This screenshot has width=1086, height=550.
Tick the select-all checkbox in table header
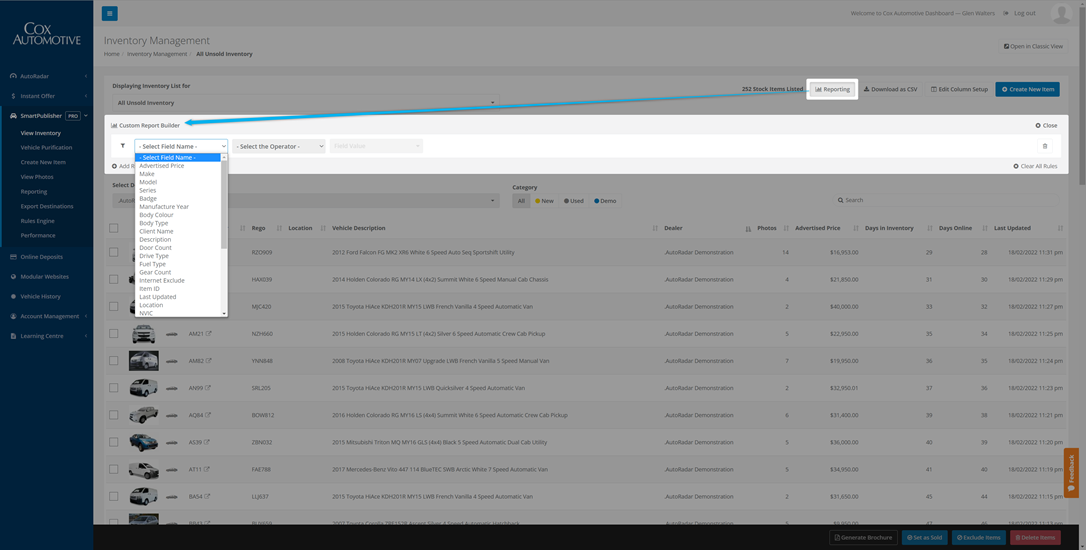(x=114, y=228)
